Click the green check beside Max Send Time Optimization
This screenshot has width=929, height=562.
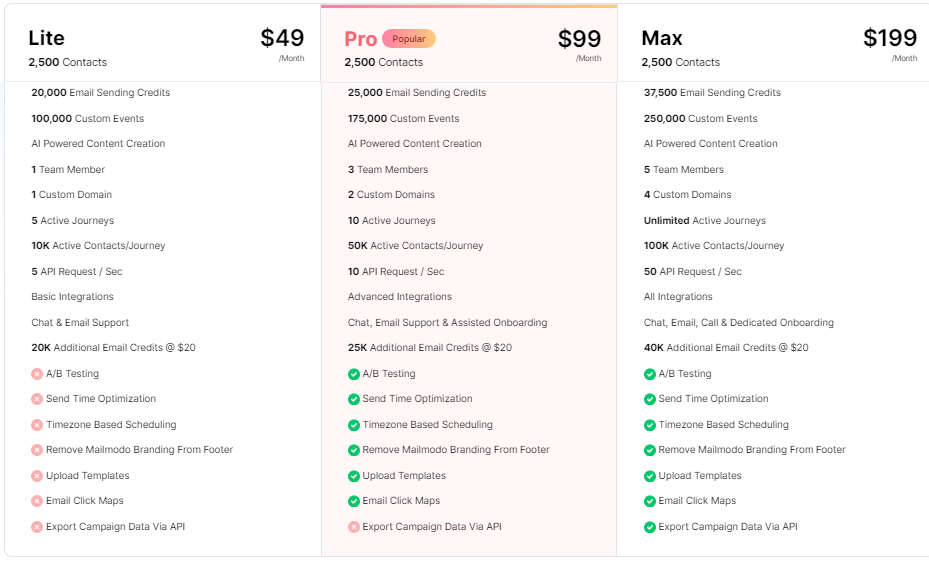pos(650,399)
